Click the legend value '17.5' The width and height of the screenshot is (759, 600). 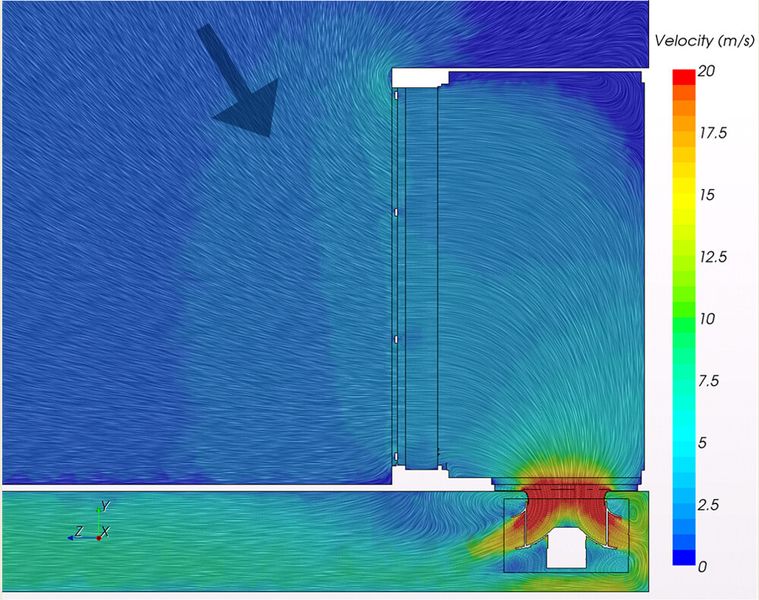[x=713, y=133]
